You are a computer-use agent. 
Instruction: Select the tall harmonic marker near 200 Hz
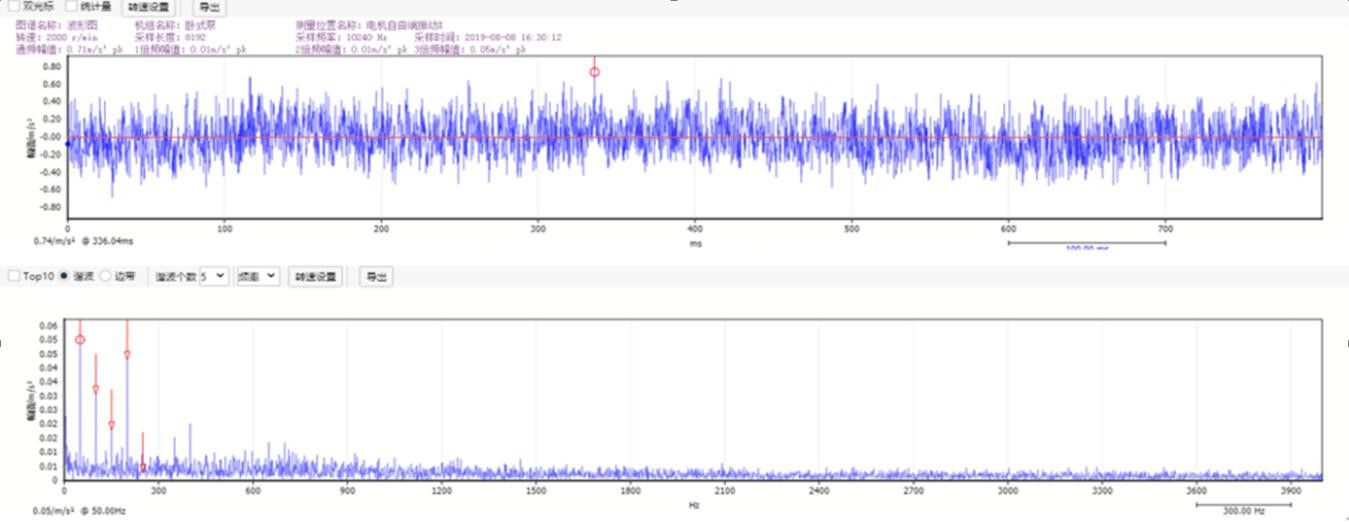pyautogui.click(x=127, y=354)
